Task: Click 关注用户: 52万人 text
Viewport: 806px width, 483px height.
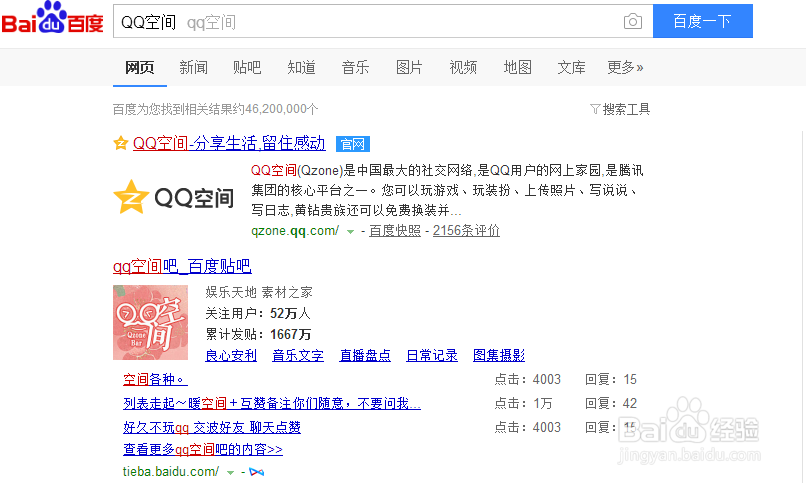Action: [x=258, y=313]
